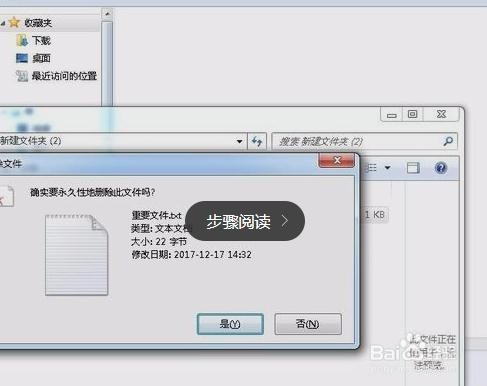Click the permanent delete question text

(92, 192)
